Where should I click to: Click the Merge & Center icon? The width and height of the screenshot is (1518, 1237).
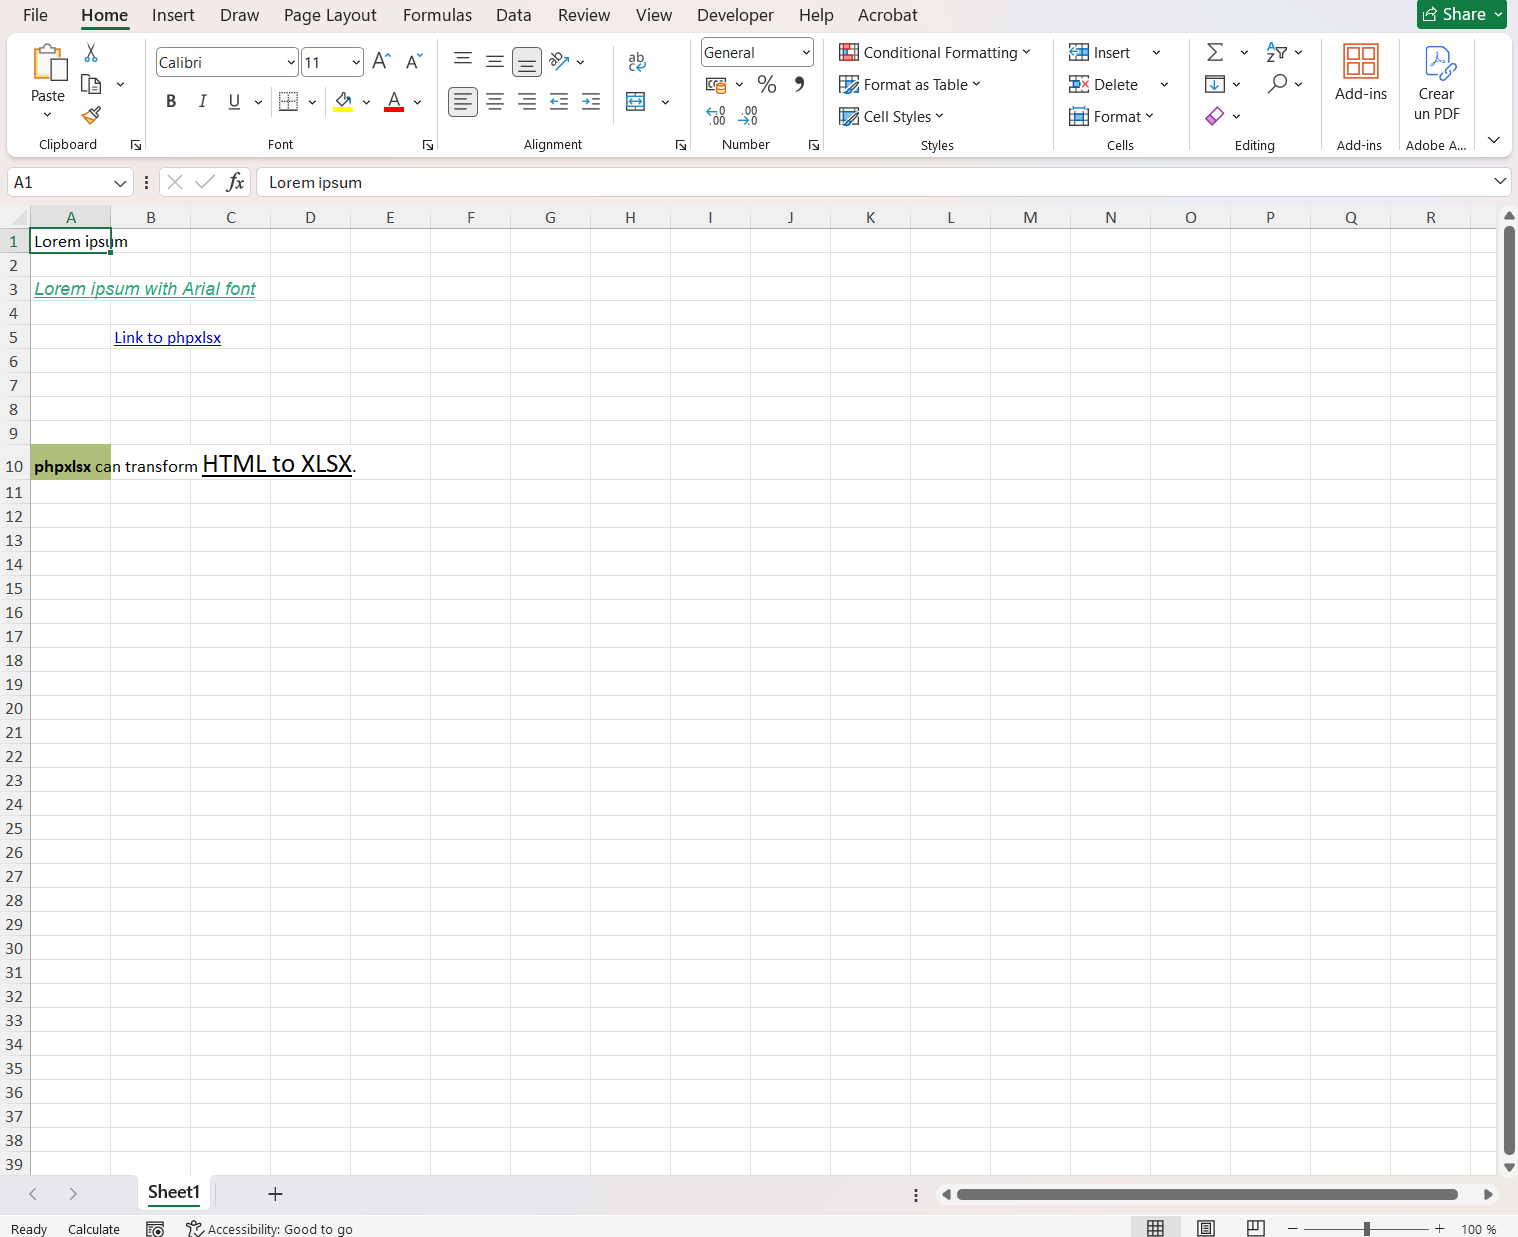[636, 102]
